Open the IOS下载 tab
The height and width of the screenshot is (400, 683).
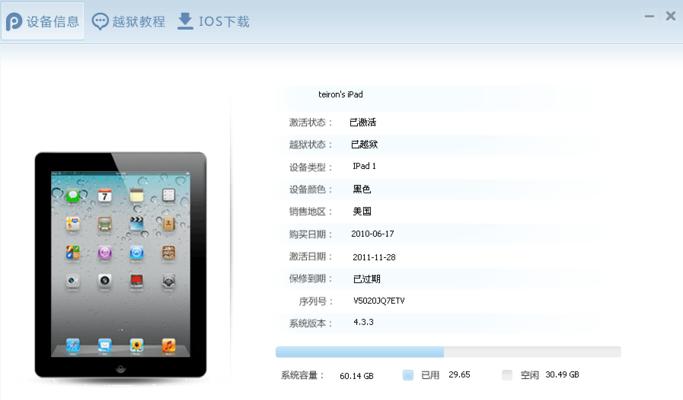[x=213, y=21]
